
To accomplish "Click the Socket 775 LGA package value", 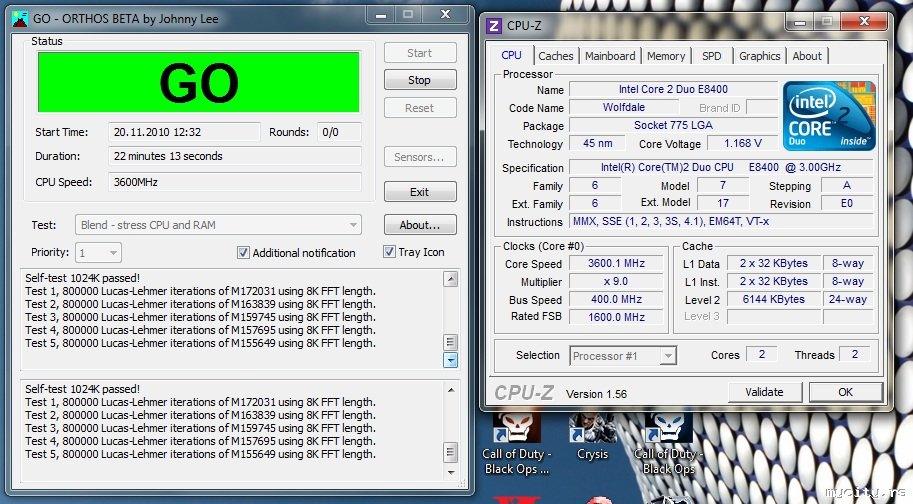I will [673, 125].
